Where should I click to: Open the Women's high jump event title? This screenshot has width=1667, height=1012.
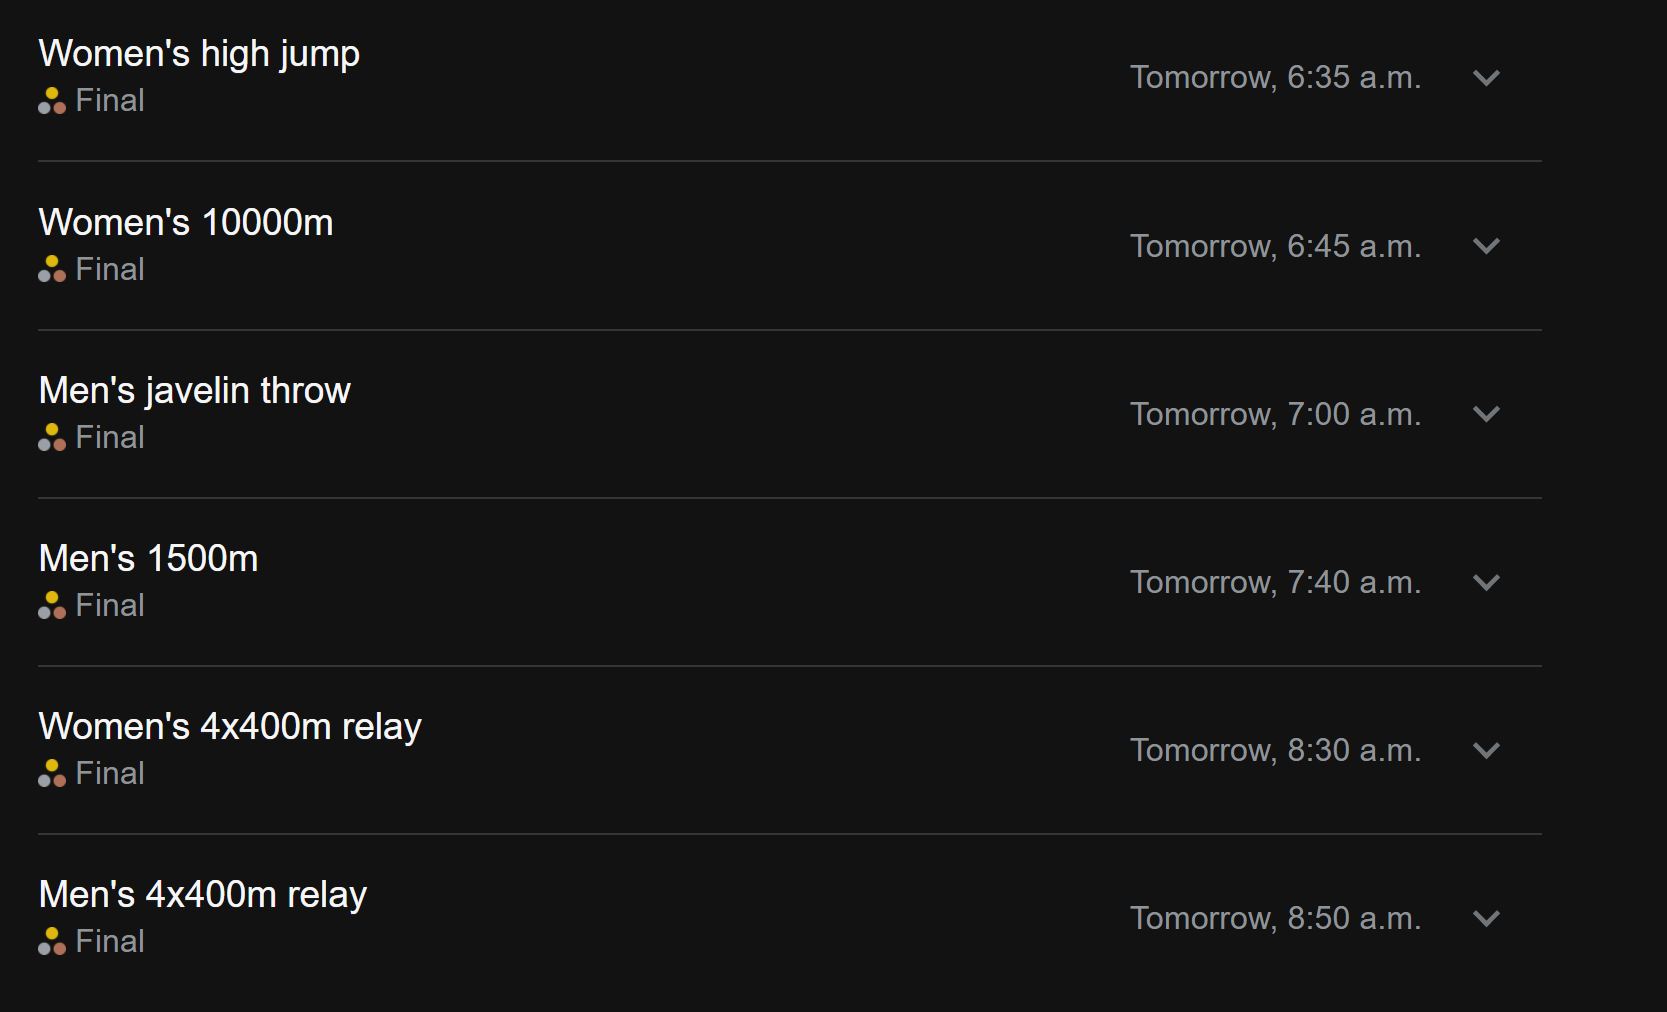[x=199, y=54]
